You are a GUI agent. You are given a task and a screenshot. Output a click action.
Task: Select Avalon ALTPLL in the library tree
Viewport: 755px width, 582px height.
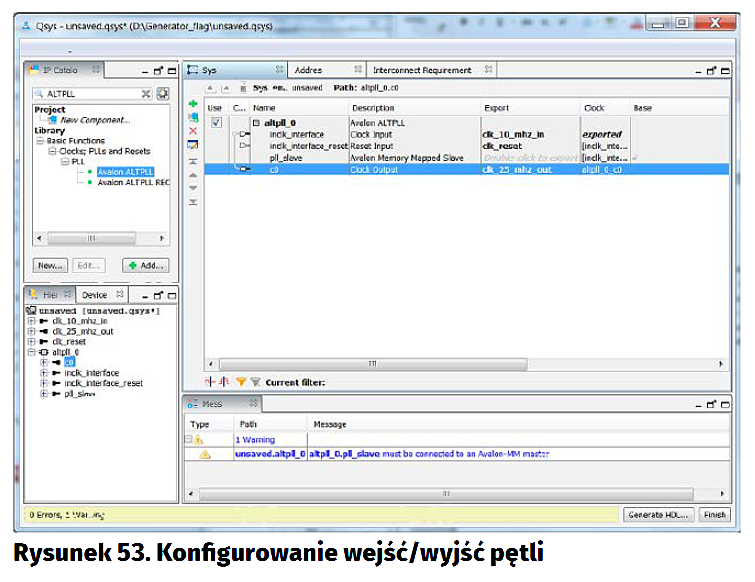coord(125,172)
